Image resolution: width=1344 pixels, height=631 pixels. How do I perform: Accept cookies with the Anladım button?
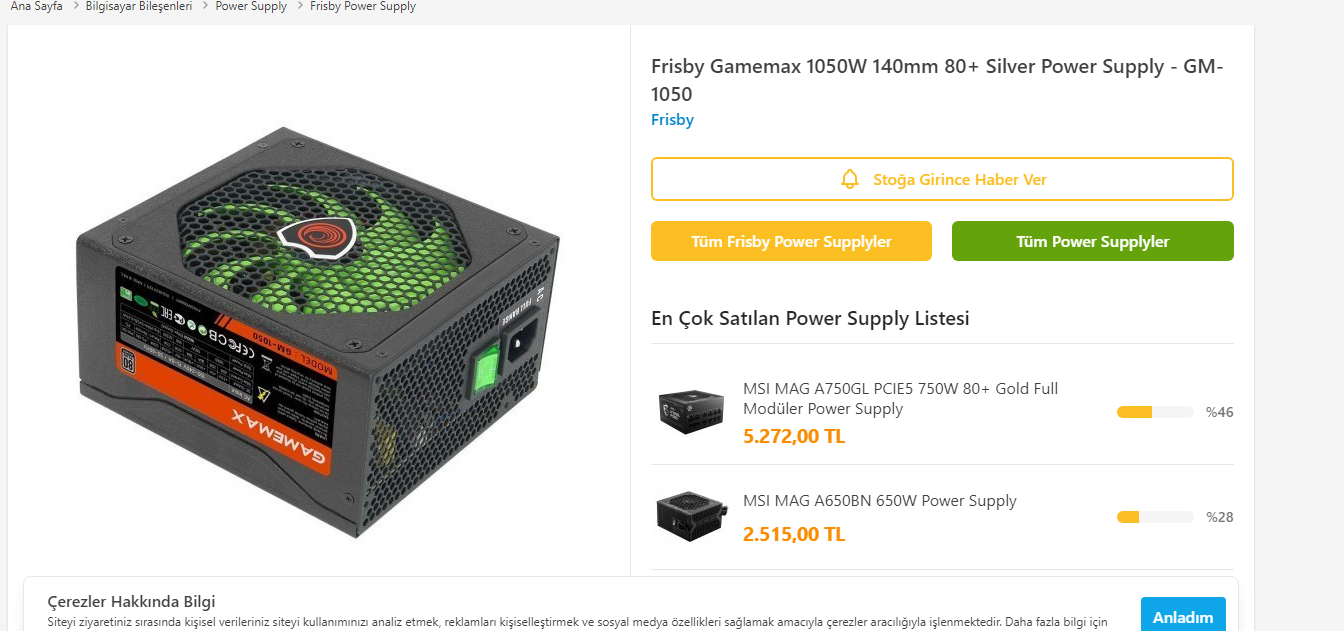pos(1183,617)
